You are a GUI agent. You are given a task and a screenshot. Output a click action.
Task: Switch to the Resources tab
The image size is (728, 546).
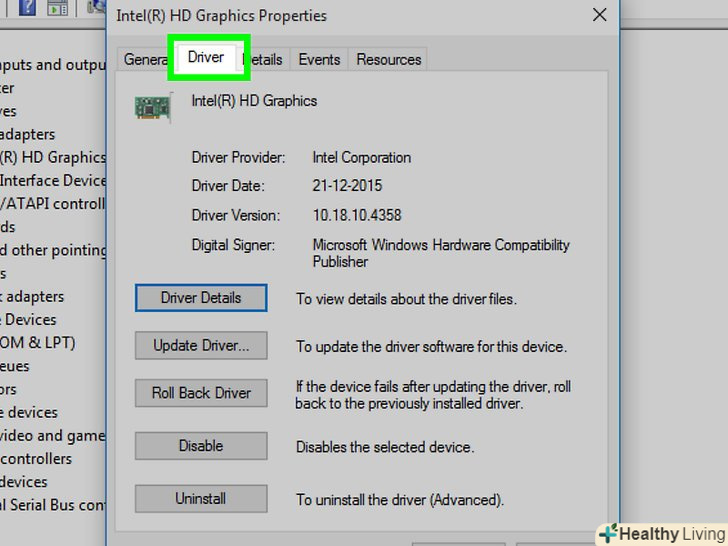(x=389, y=59)
